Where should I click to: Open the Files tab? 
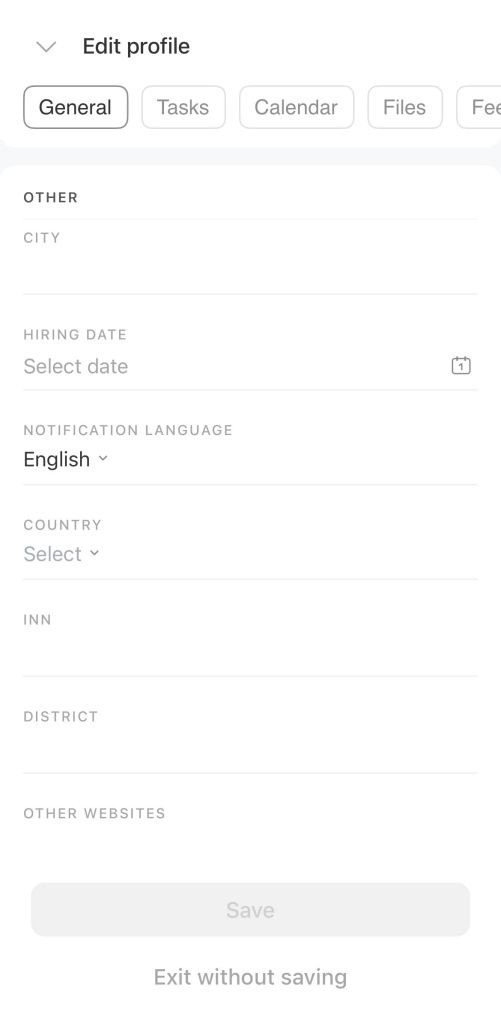pos(405,107)
